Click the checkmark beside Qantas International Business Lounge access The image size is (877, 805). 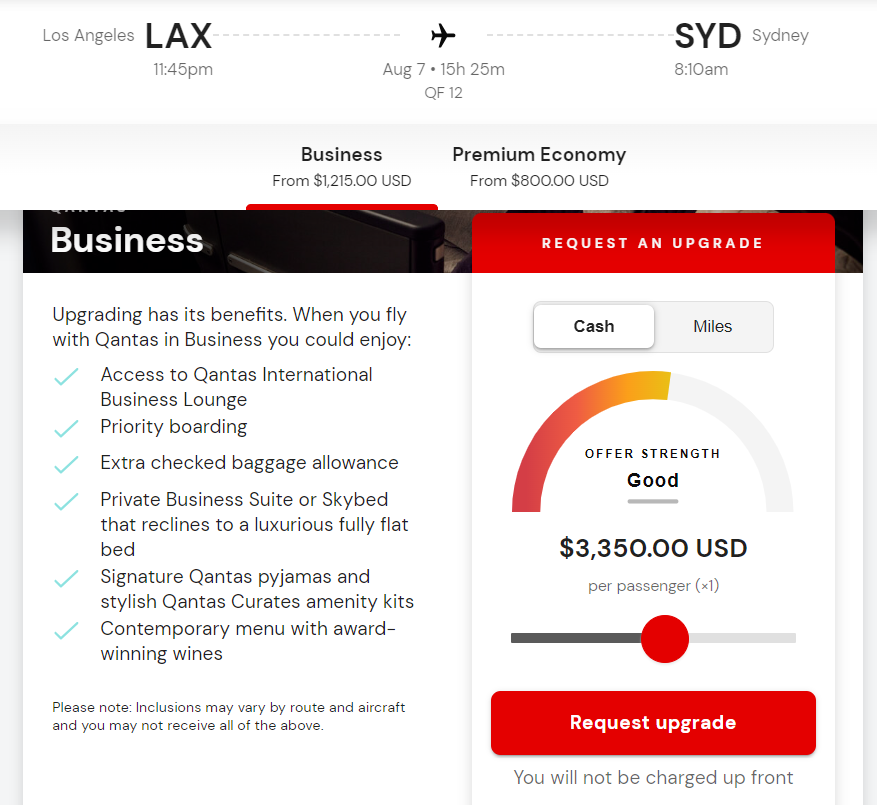click(67, 377)
